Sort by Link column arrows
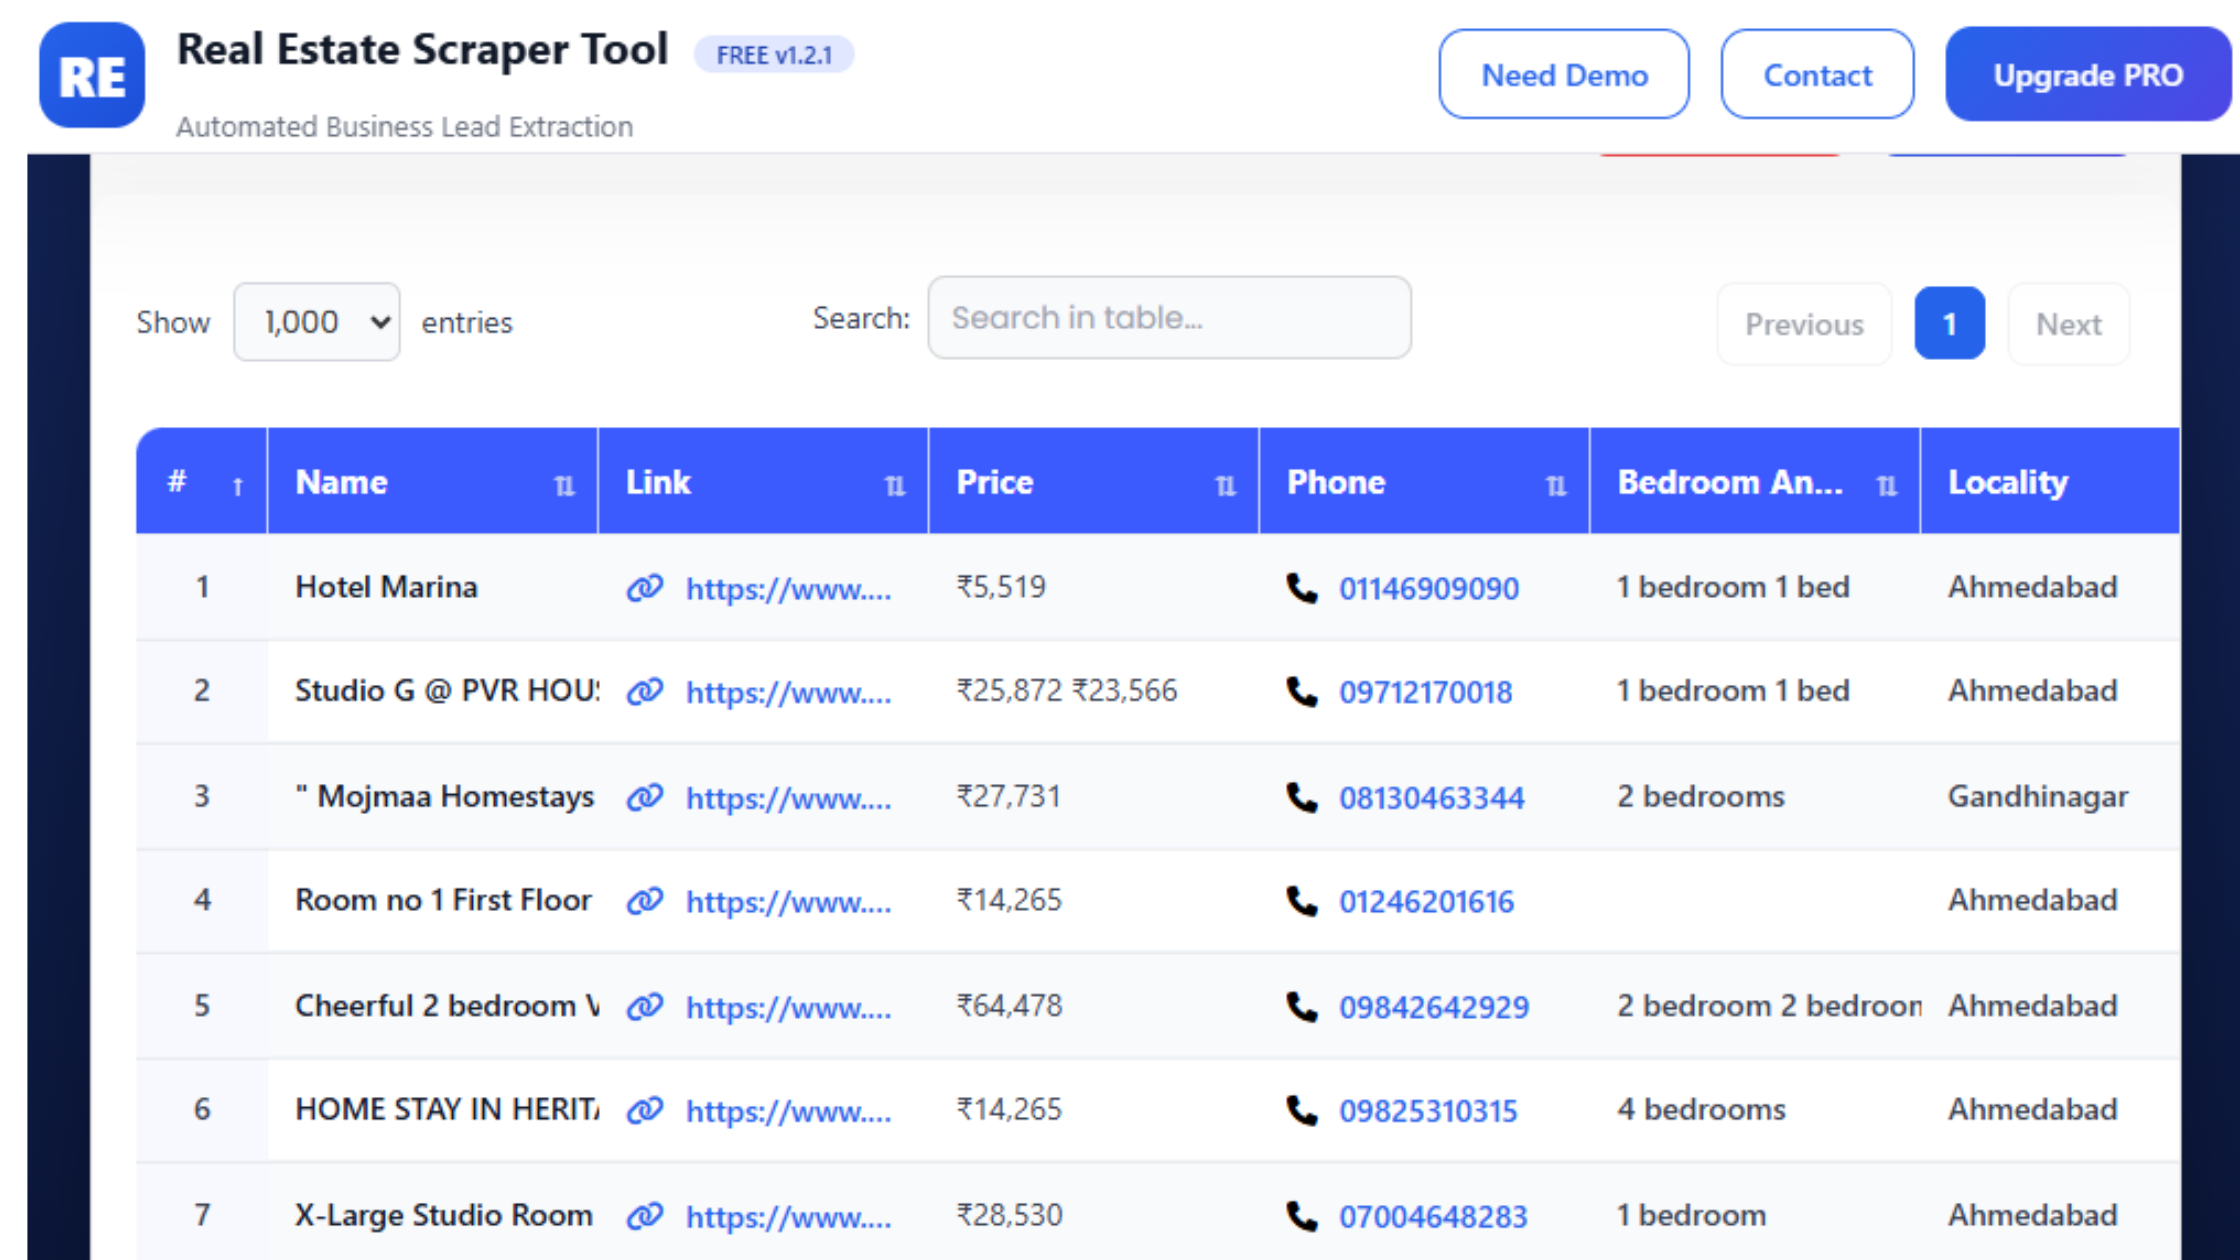Screen dimensions: 2240x1260 pos(895,486)
